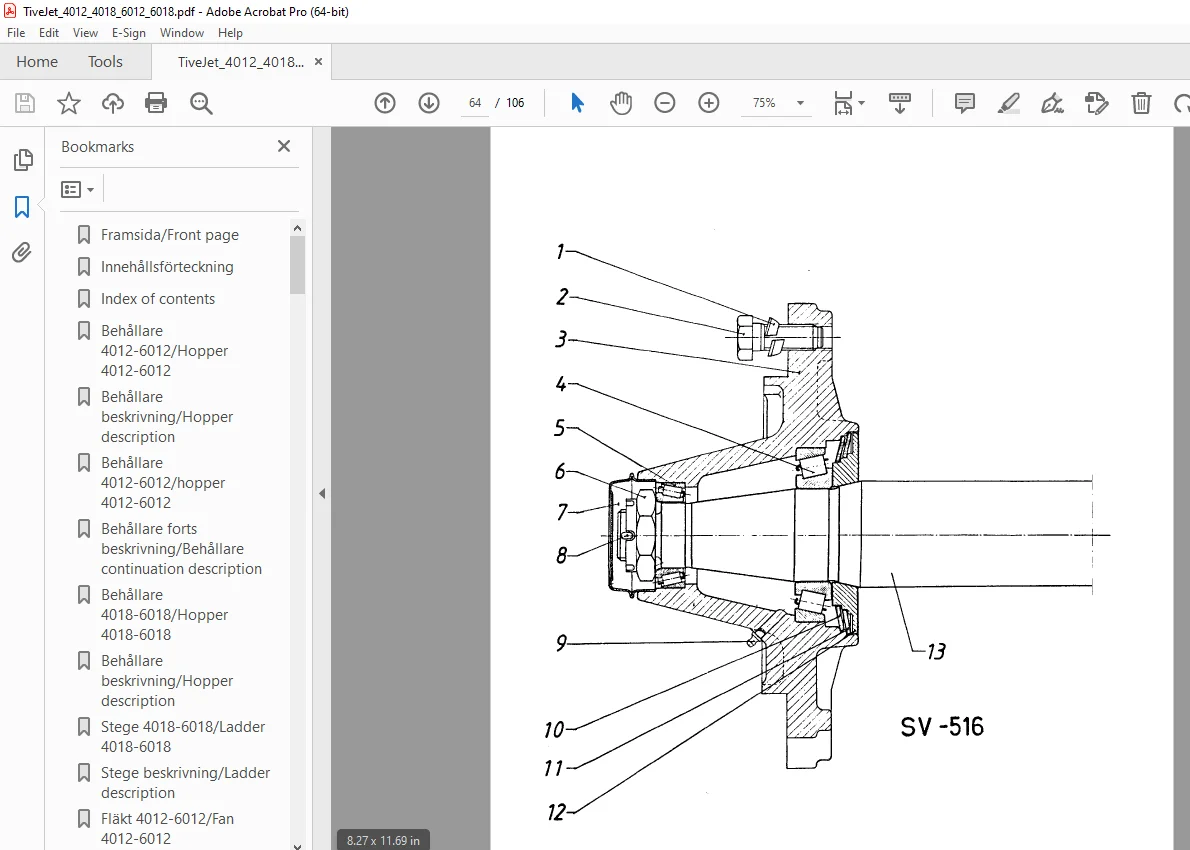Image resolution: width=1190 pixels, height=850 pixels.
Task: Open the find text magnifier icon
Action: (201, 103)
